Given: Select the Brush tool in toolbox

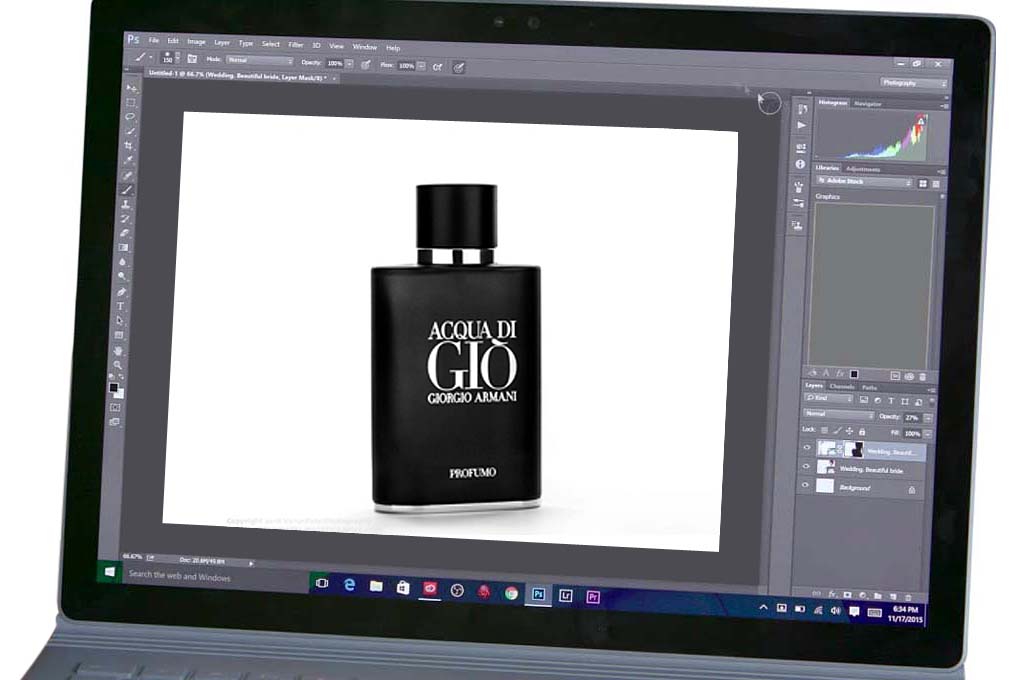Looking at the screenshot, I should point(127,189).
